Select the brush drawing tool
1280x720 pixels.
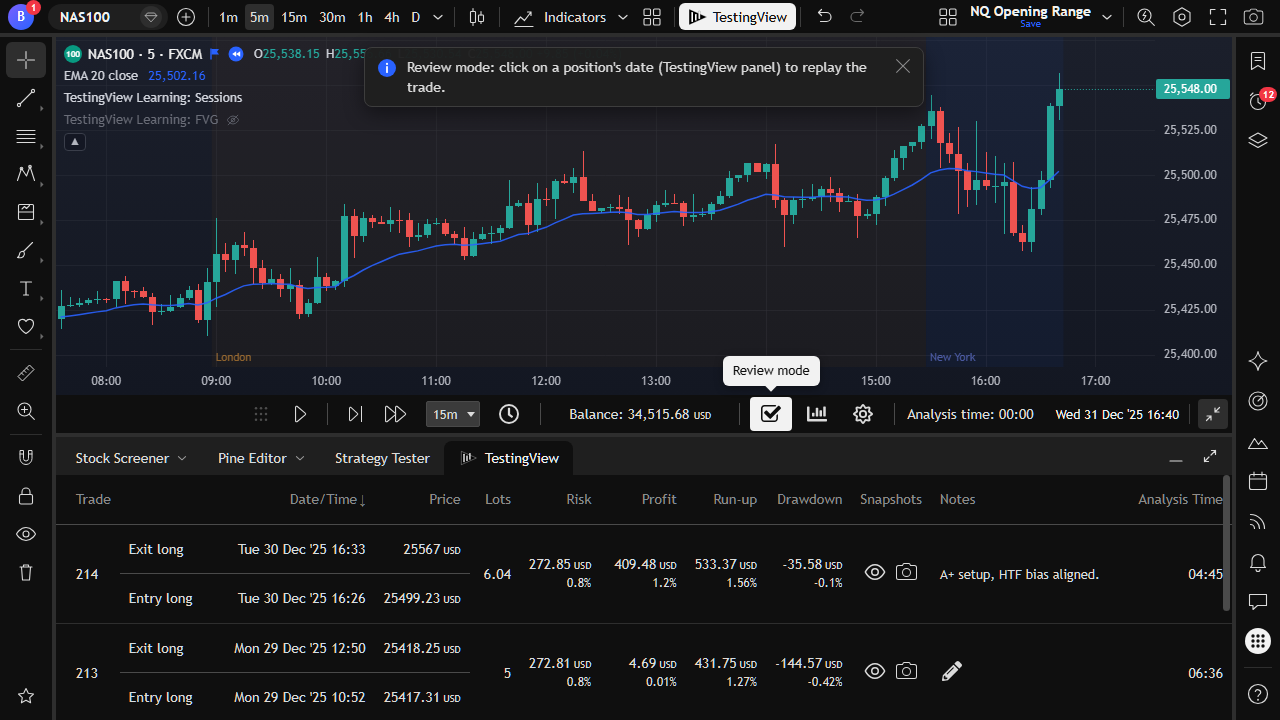(x=26, y=251)
